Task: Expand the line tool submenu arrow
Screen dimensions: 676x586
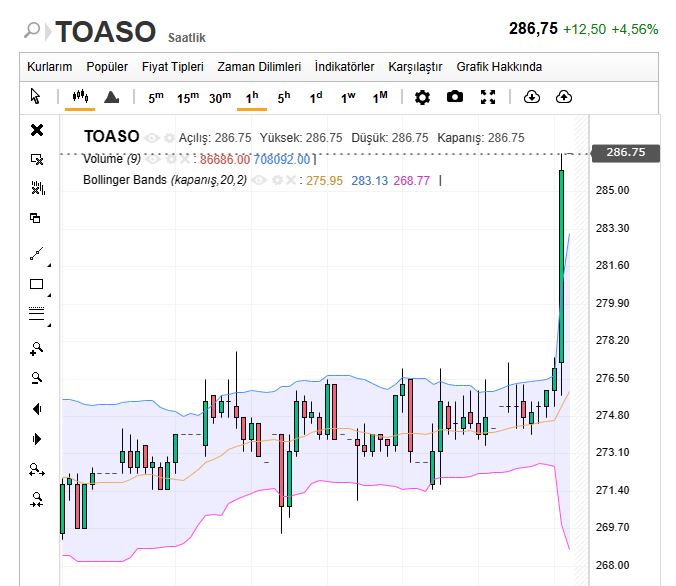Action: tap(49, 265)
